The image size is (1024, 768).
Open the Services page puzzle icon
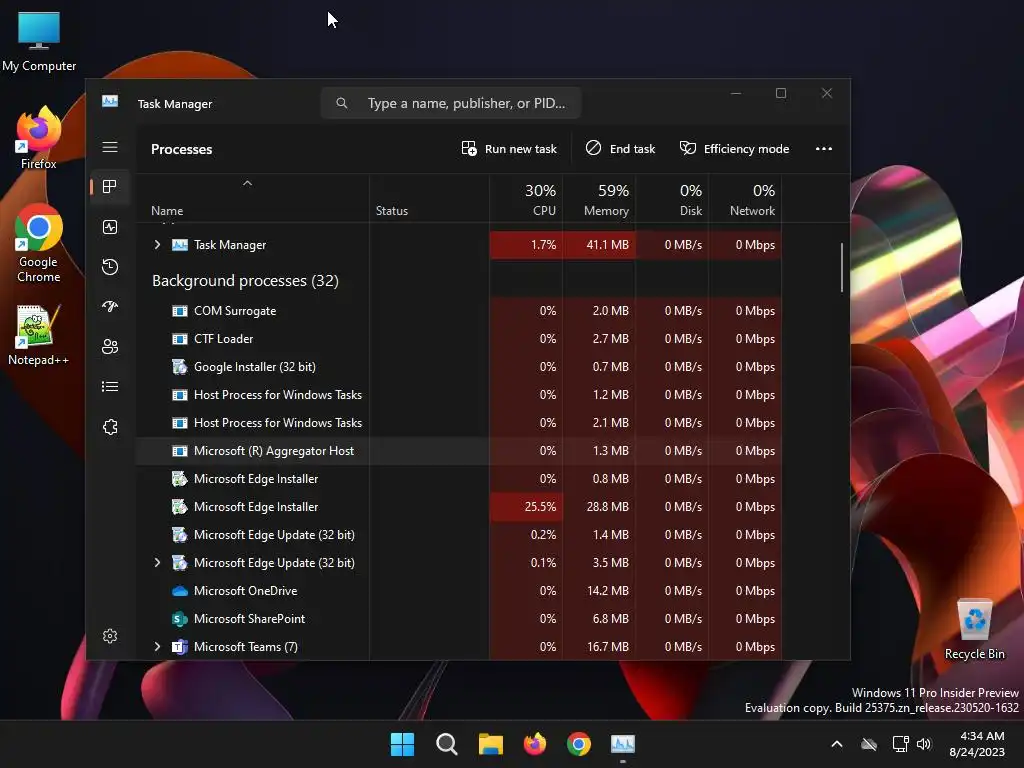110,426
